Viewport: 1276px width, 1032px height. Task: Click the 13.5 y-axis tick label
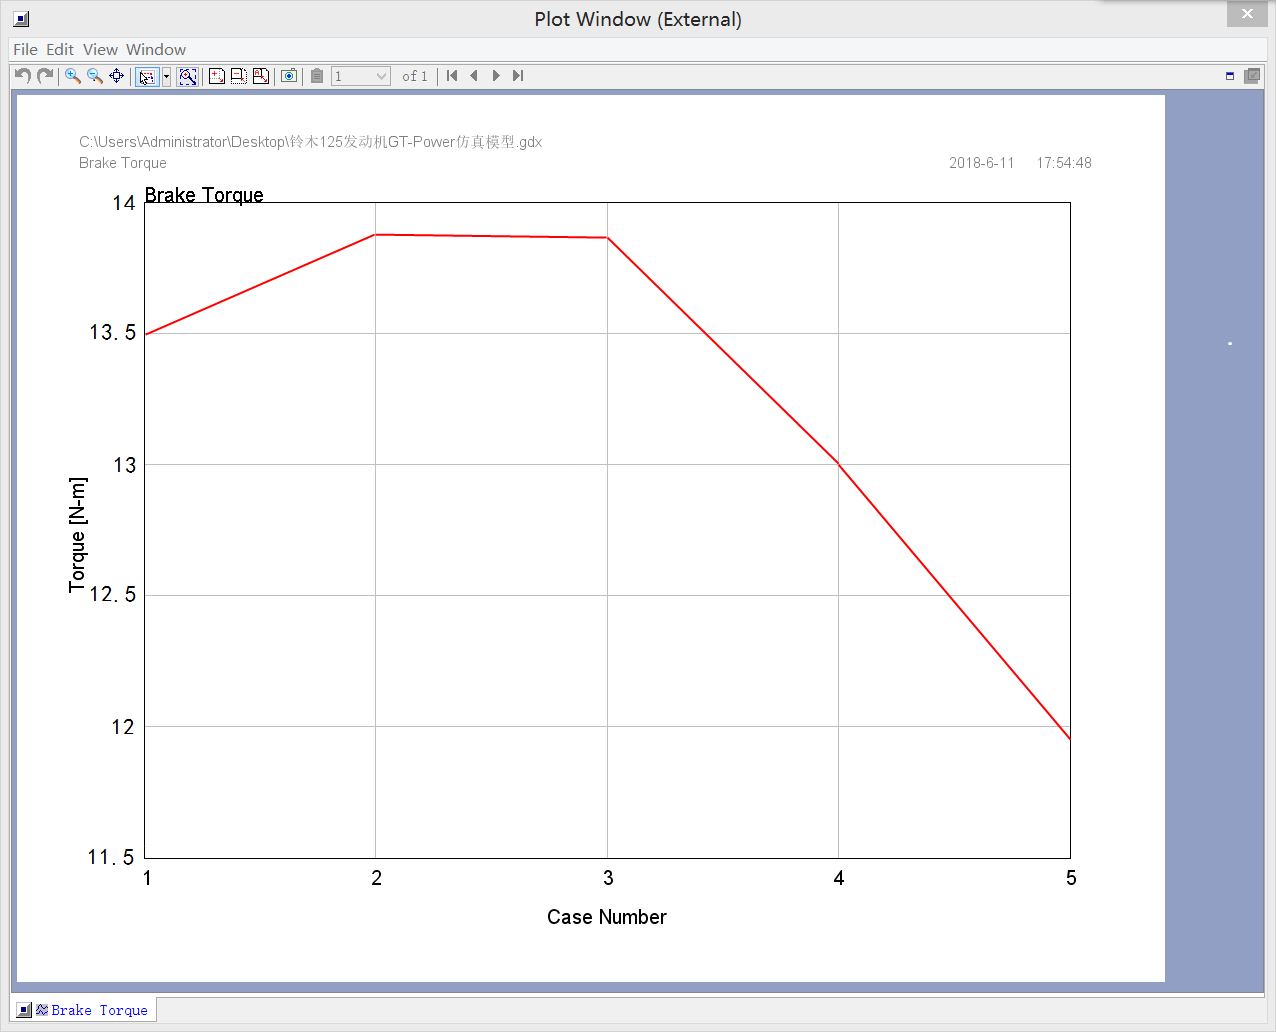[x=112, y=333]
